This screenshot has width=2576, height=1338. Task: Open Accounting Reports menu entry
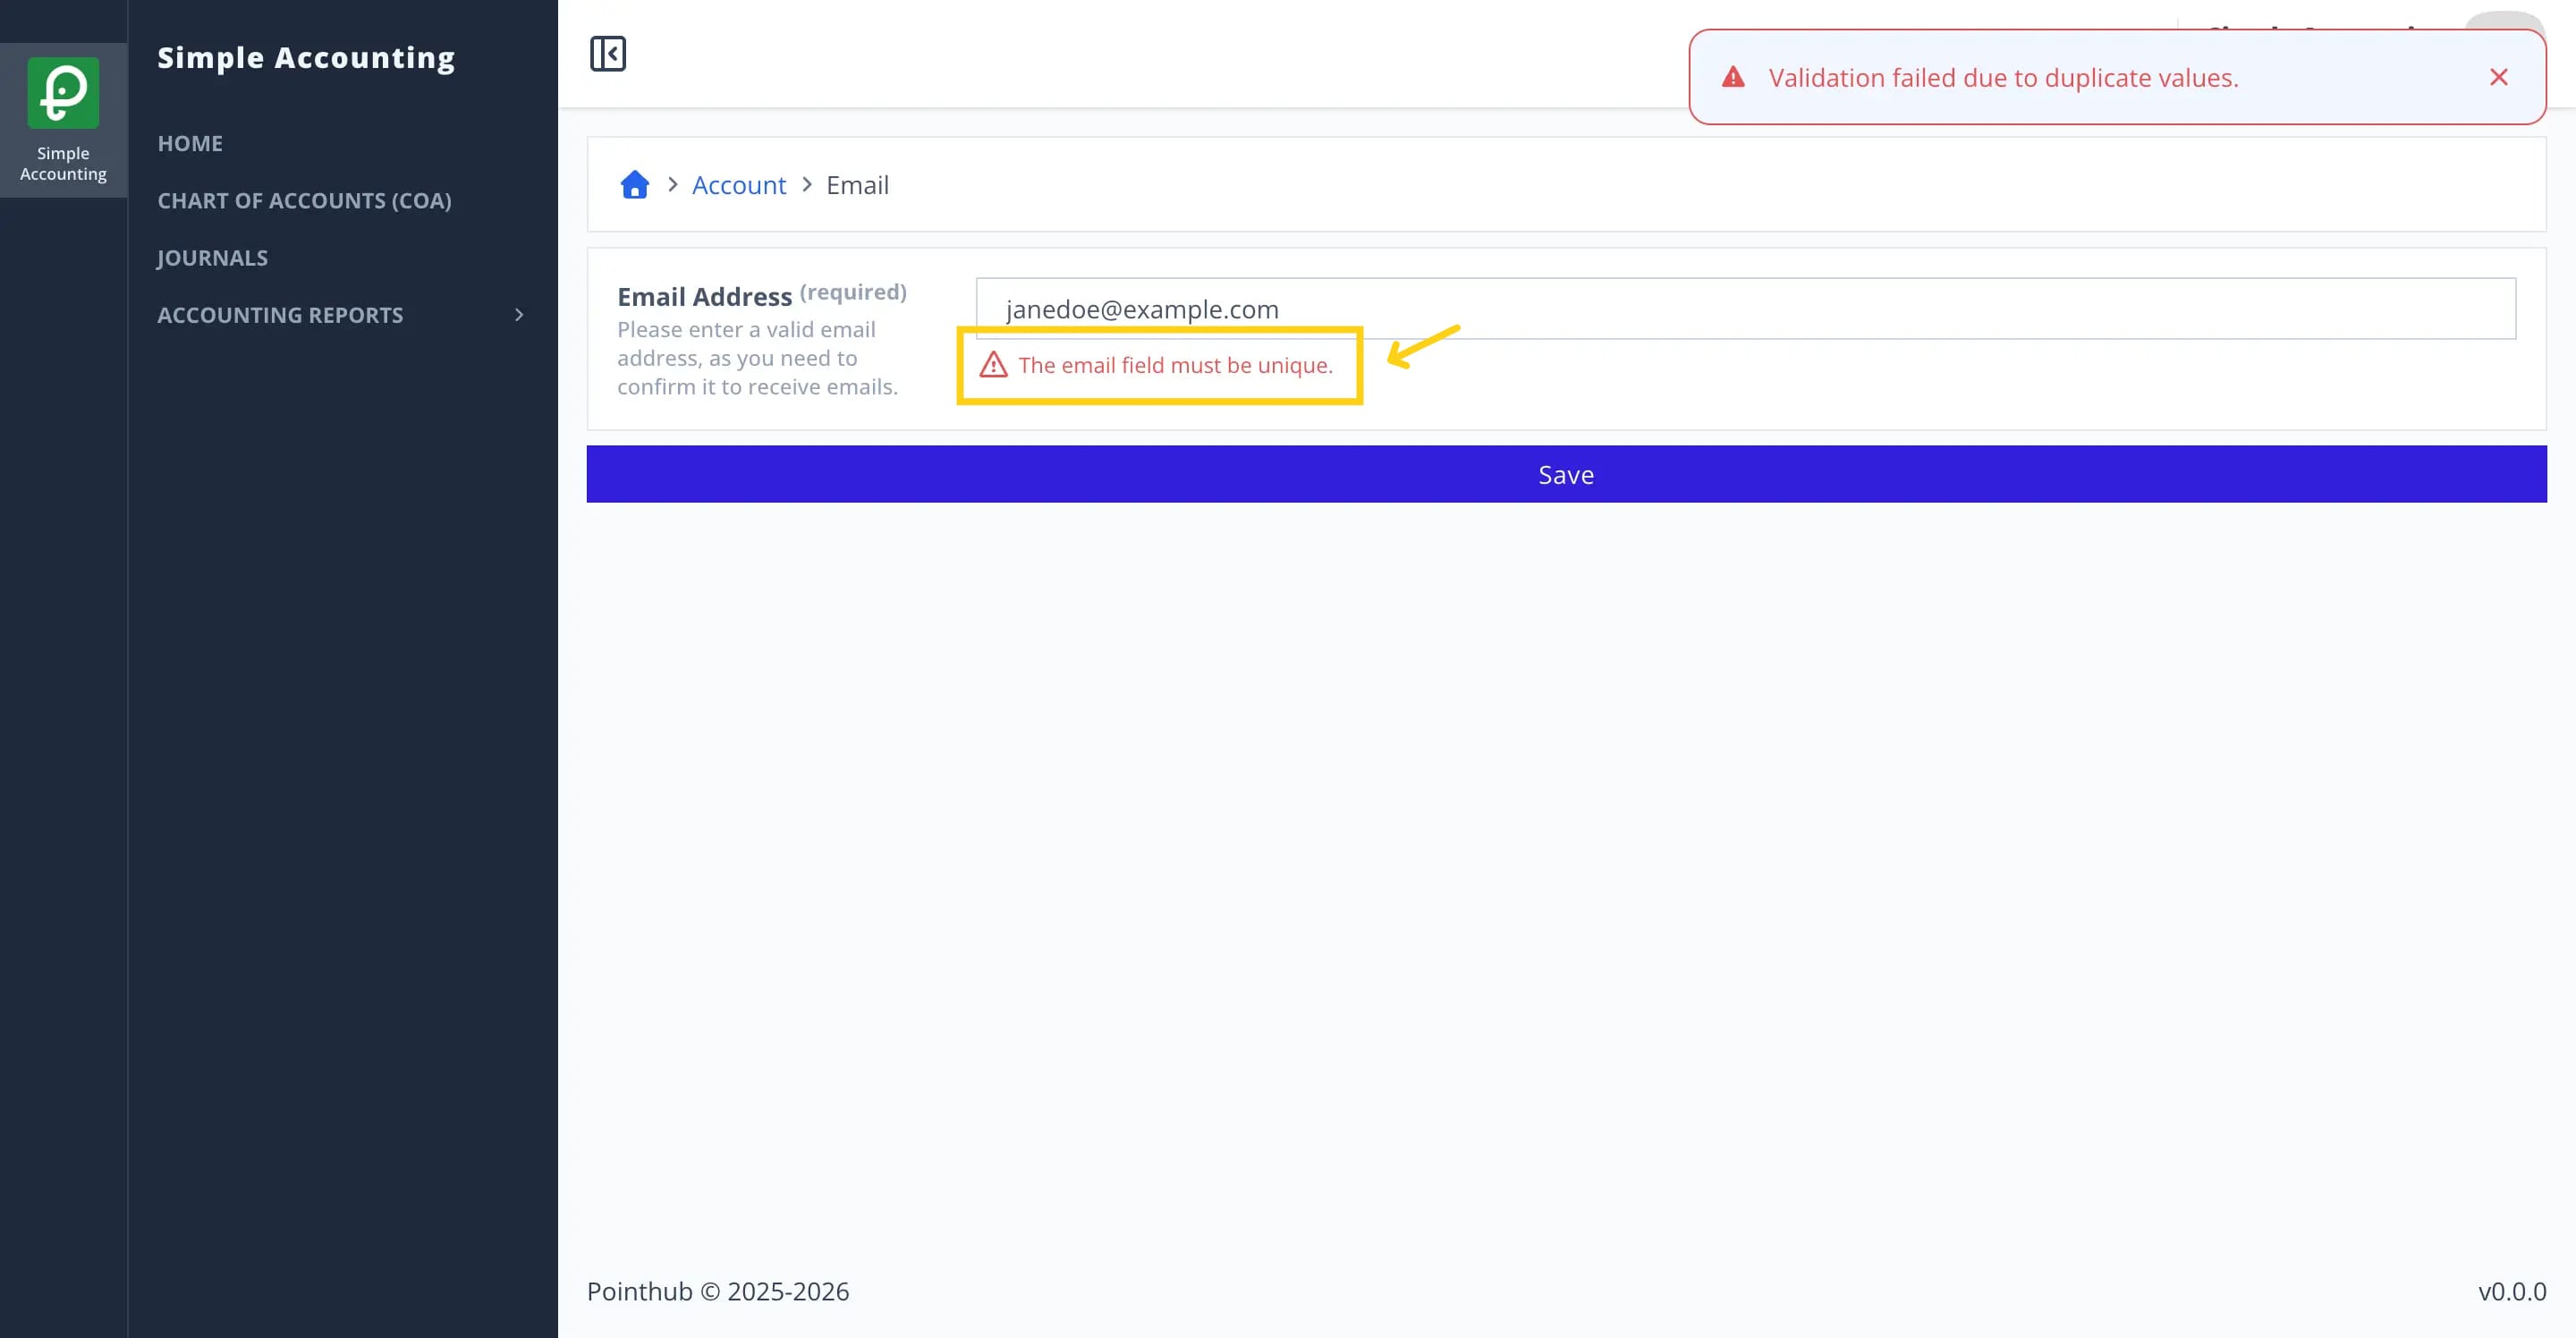coord(280,315)
